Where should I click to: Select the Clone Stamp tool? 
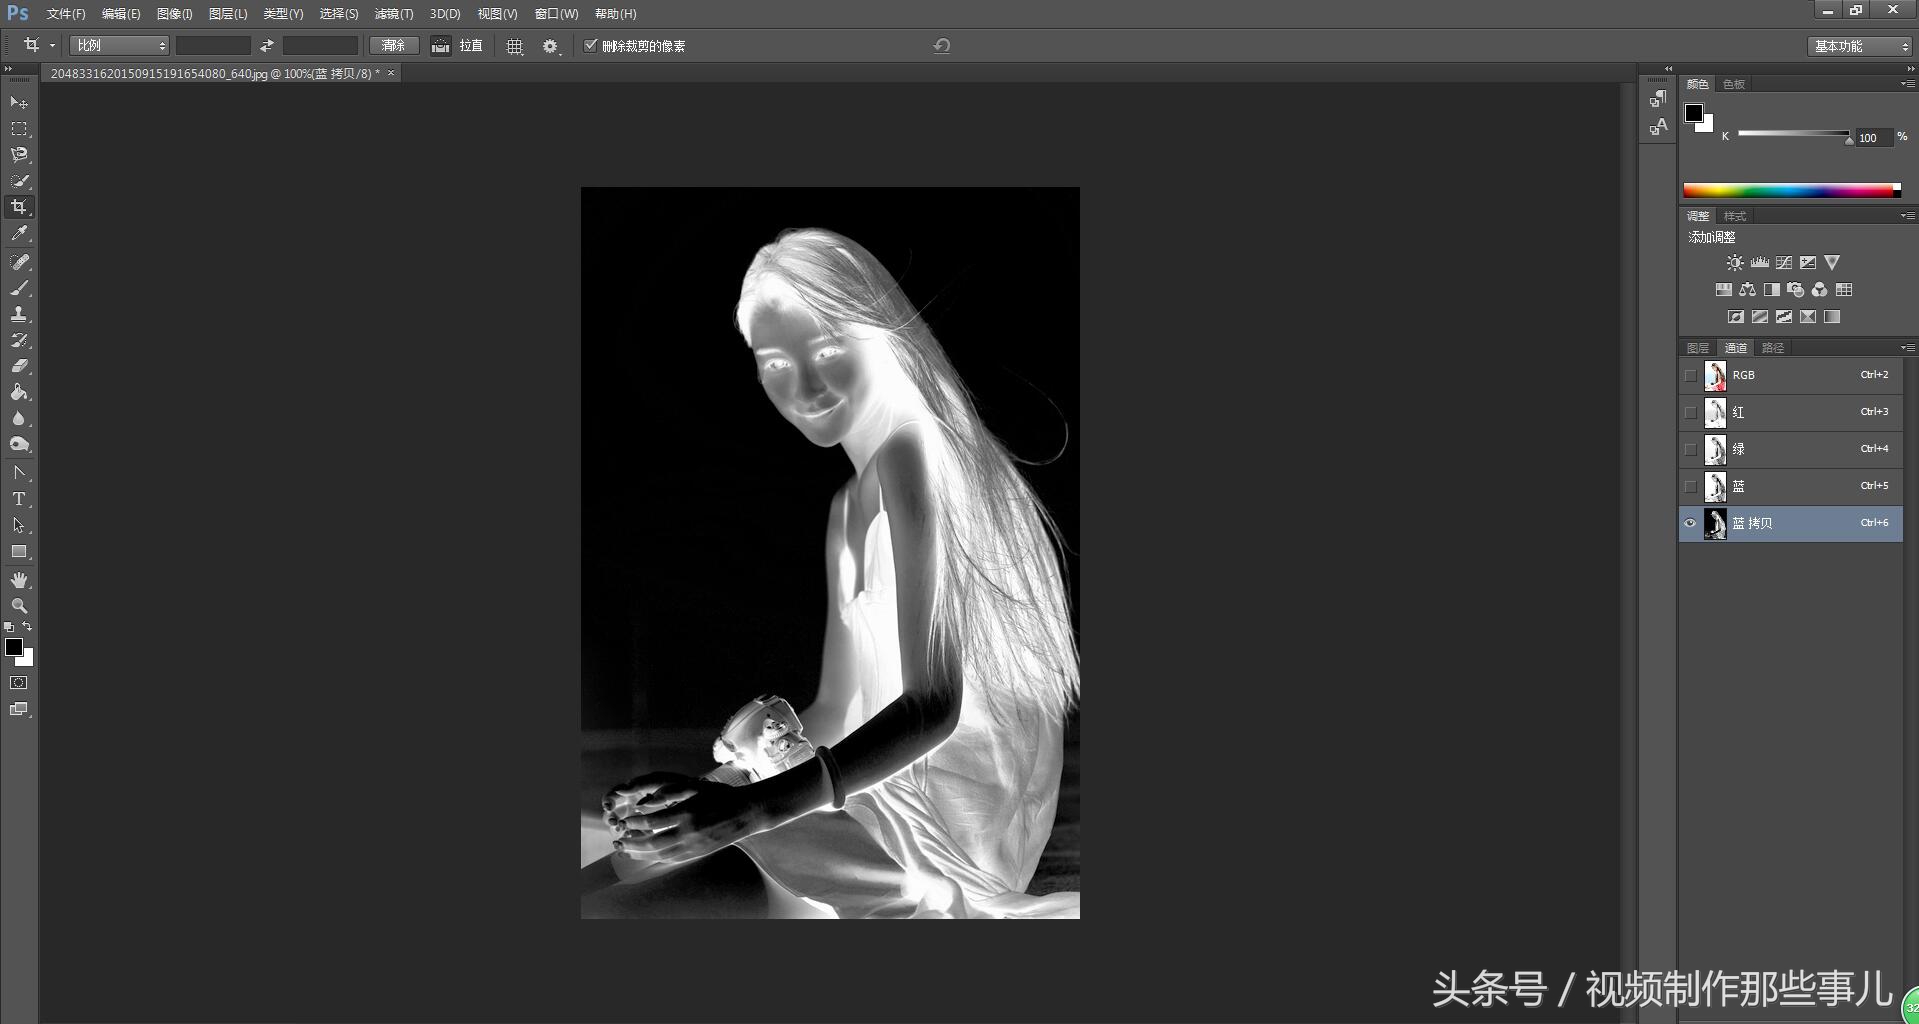click(19, 314)
